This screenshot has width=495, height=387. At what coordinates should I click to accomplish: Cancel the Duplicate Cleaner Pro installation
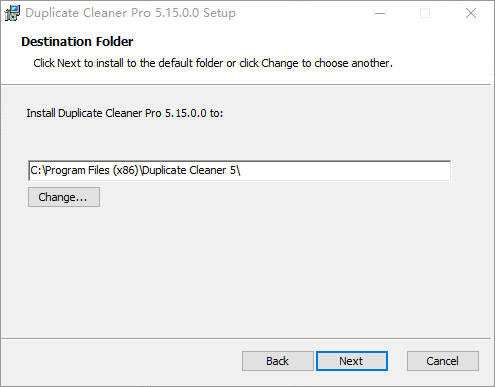443,361
